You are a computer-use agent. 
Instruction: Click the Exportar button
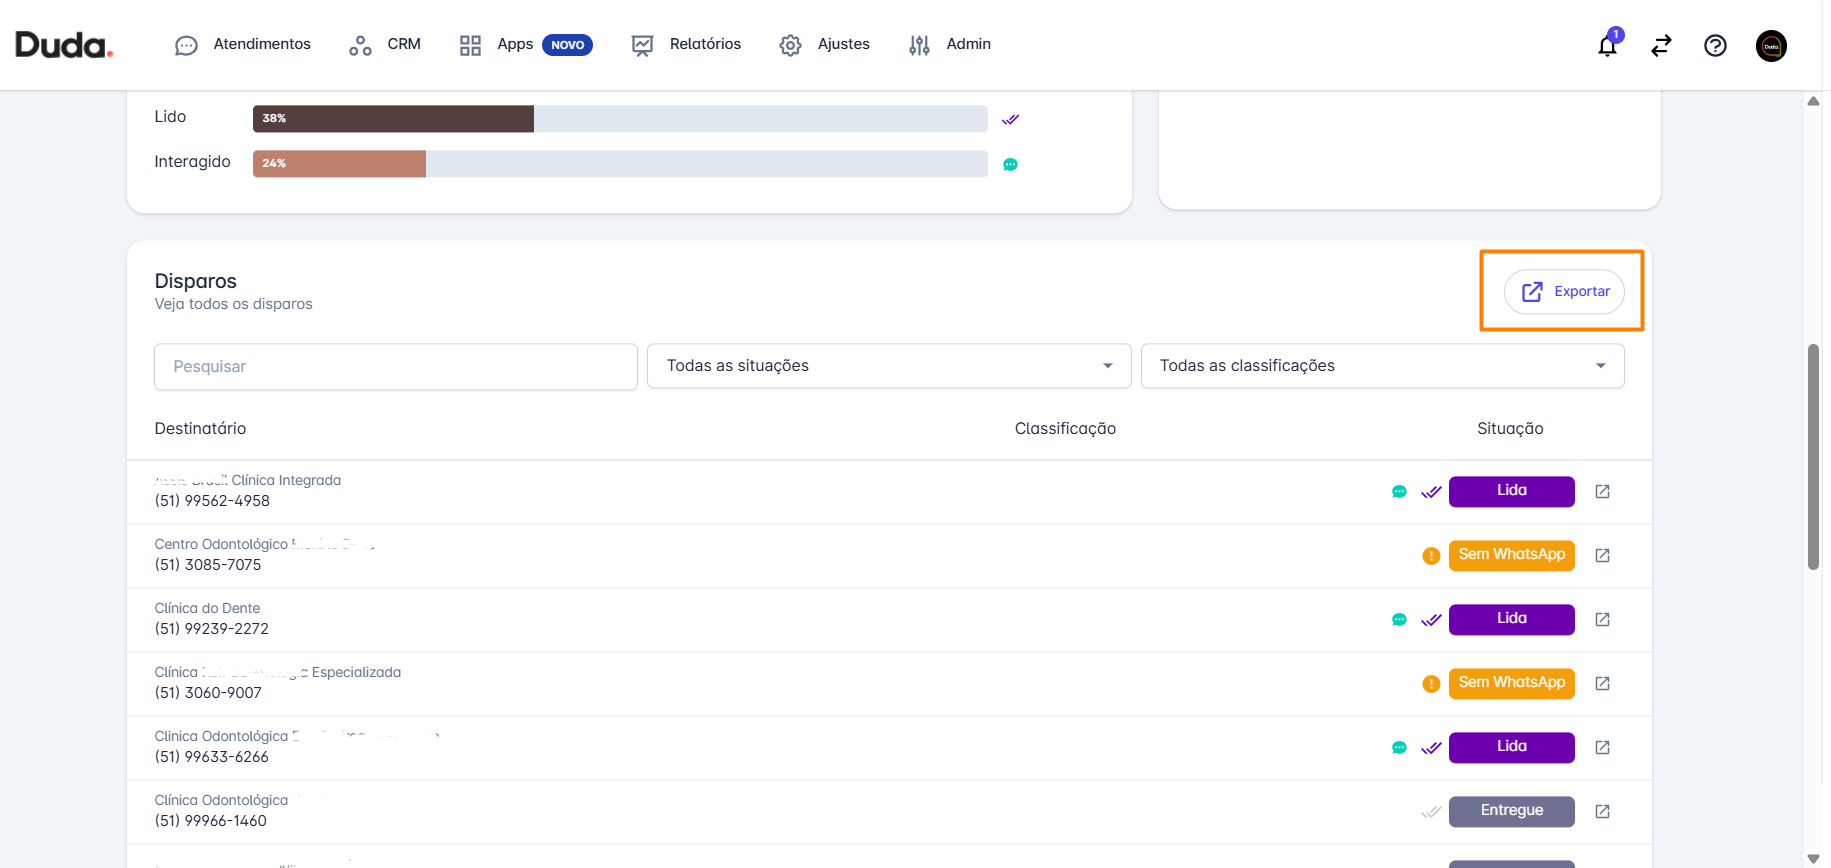click(1564, 292)
